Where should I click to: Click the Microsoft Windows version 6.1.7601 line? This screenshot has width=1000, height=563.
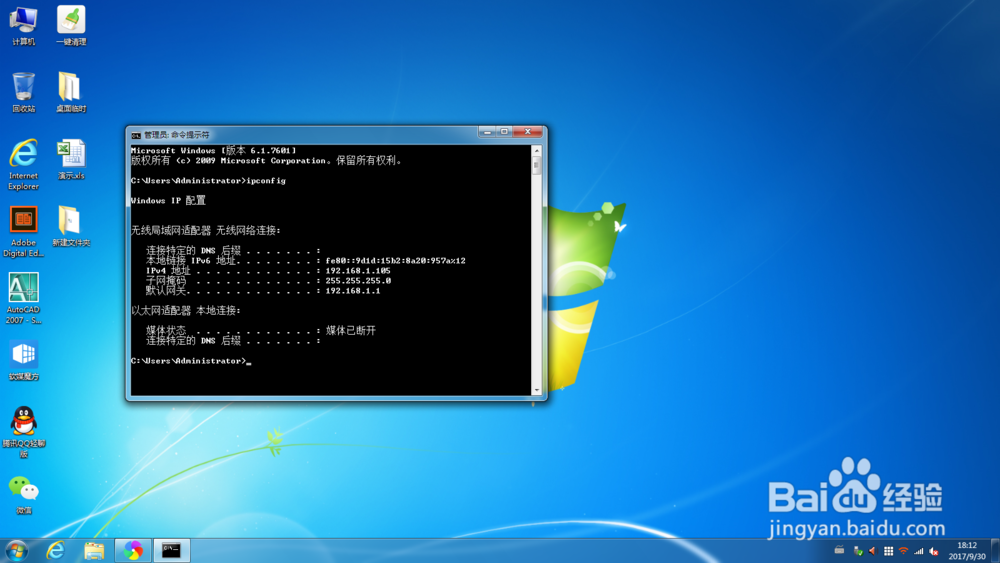tap(214, 150)
